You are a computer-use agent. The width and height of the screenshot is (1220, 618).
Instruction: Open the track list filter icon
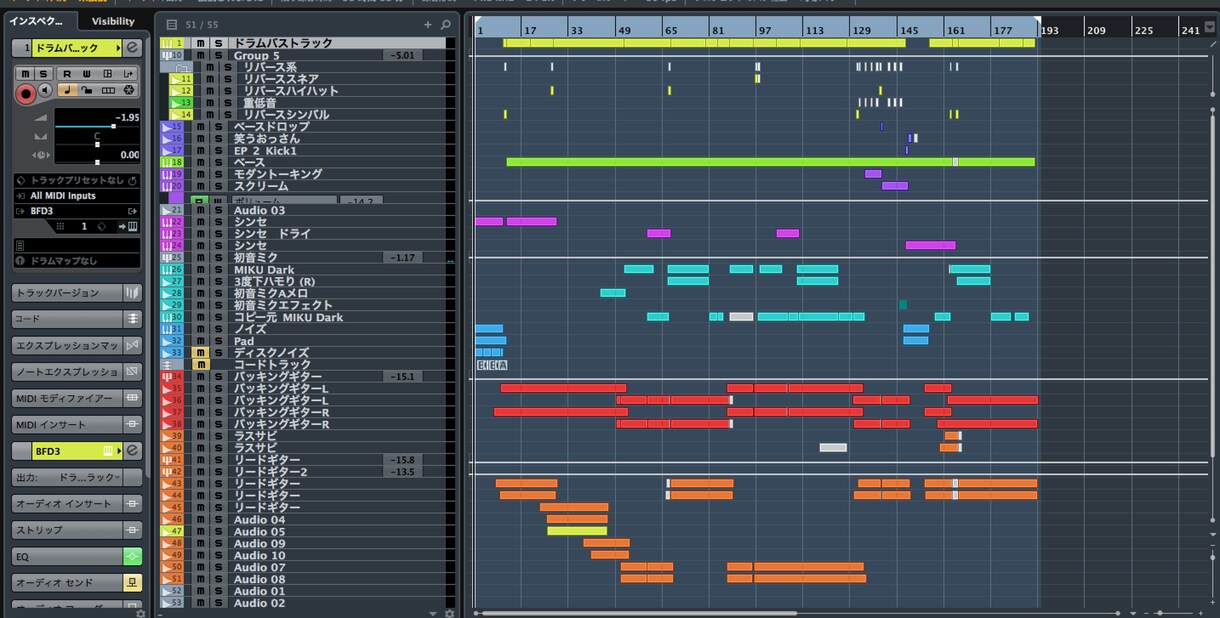click(x=172, y=25)
